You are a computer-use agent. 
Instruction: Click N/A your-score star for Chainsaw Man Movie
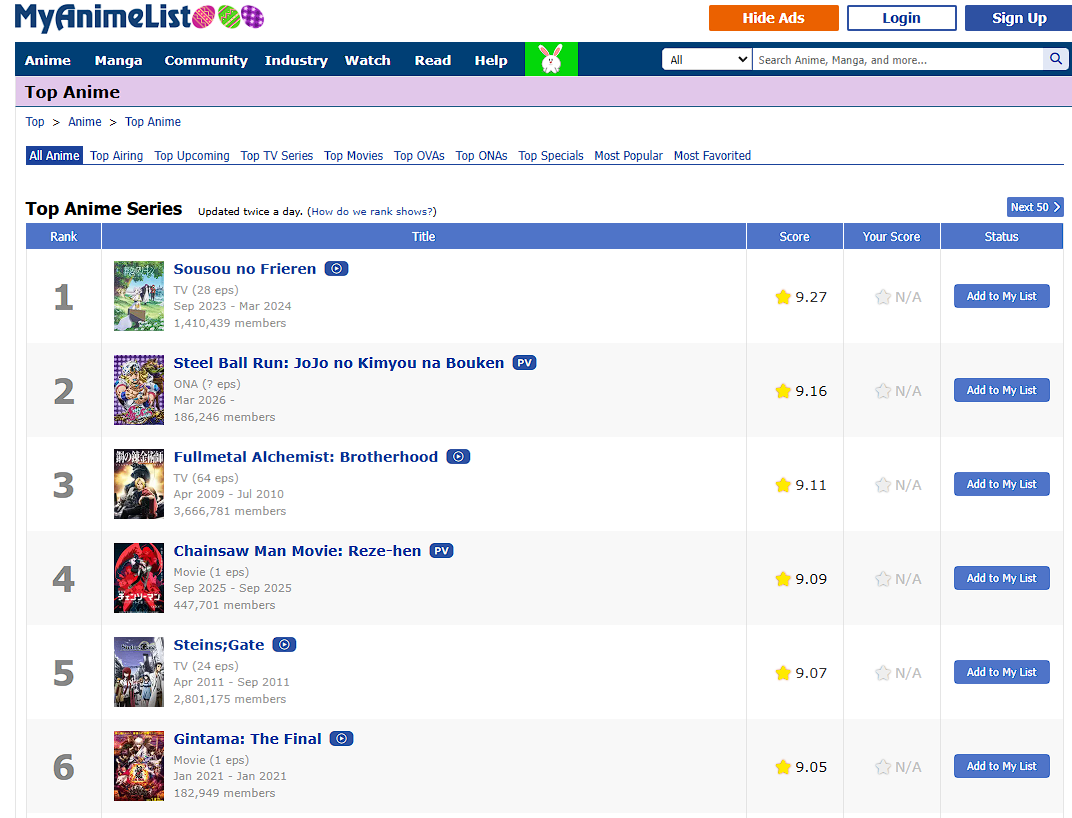[883, 579]
